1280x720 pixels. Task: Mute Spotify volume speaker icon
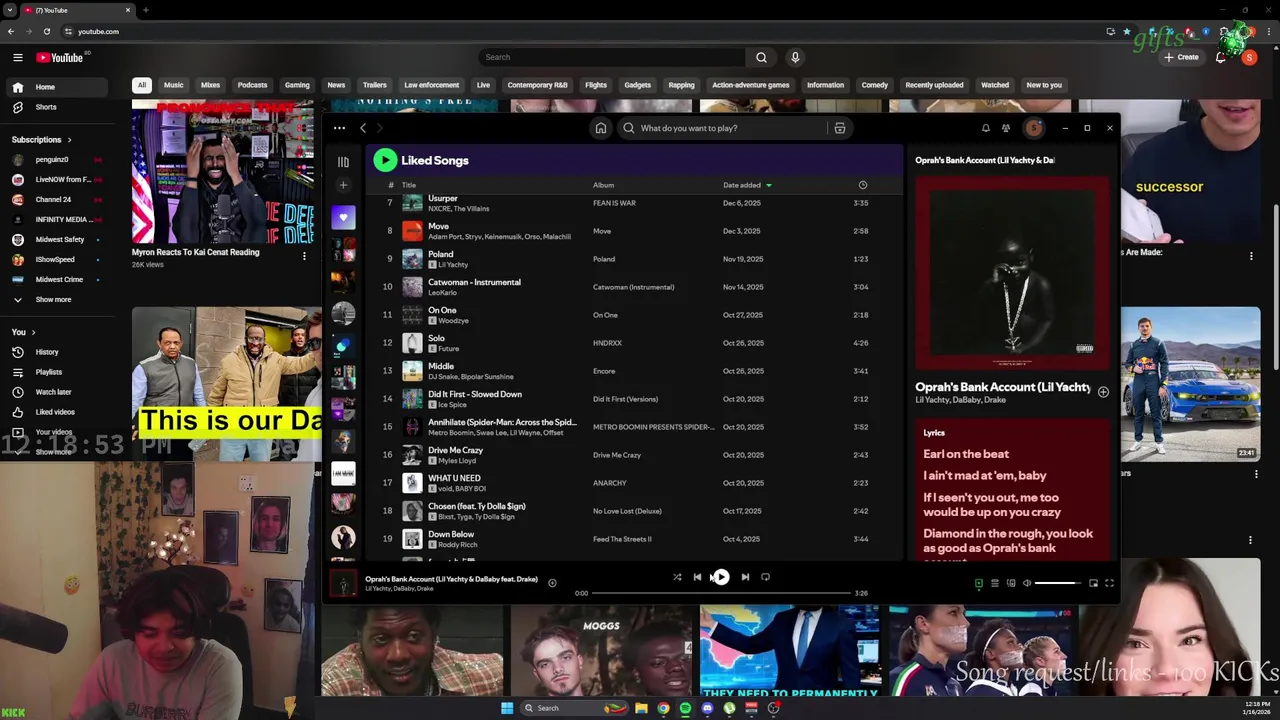(1027, 583)
